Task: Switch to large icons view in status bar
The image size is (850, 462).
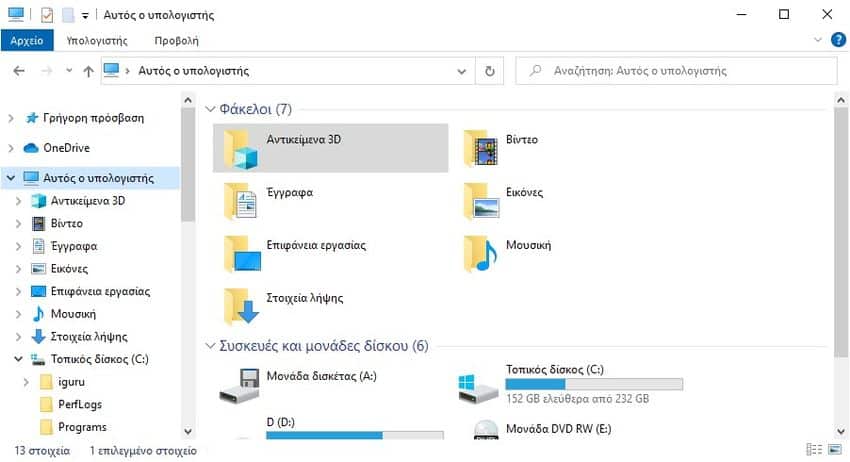Action: pos(835,450)
